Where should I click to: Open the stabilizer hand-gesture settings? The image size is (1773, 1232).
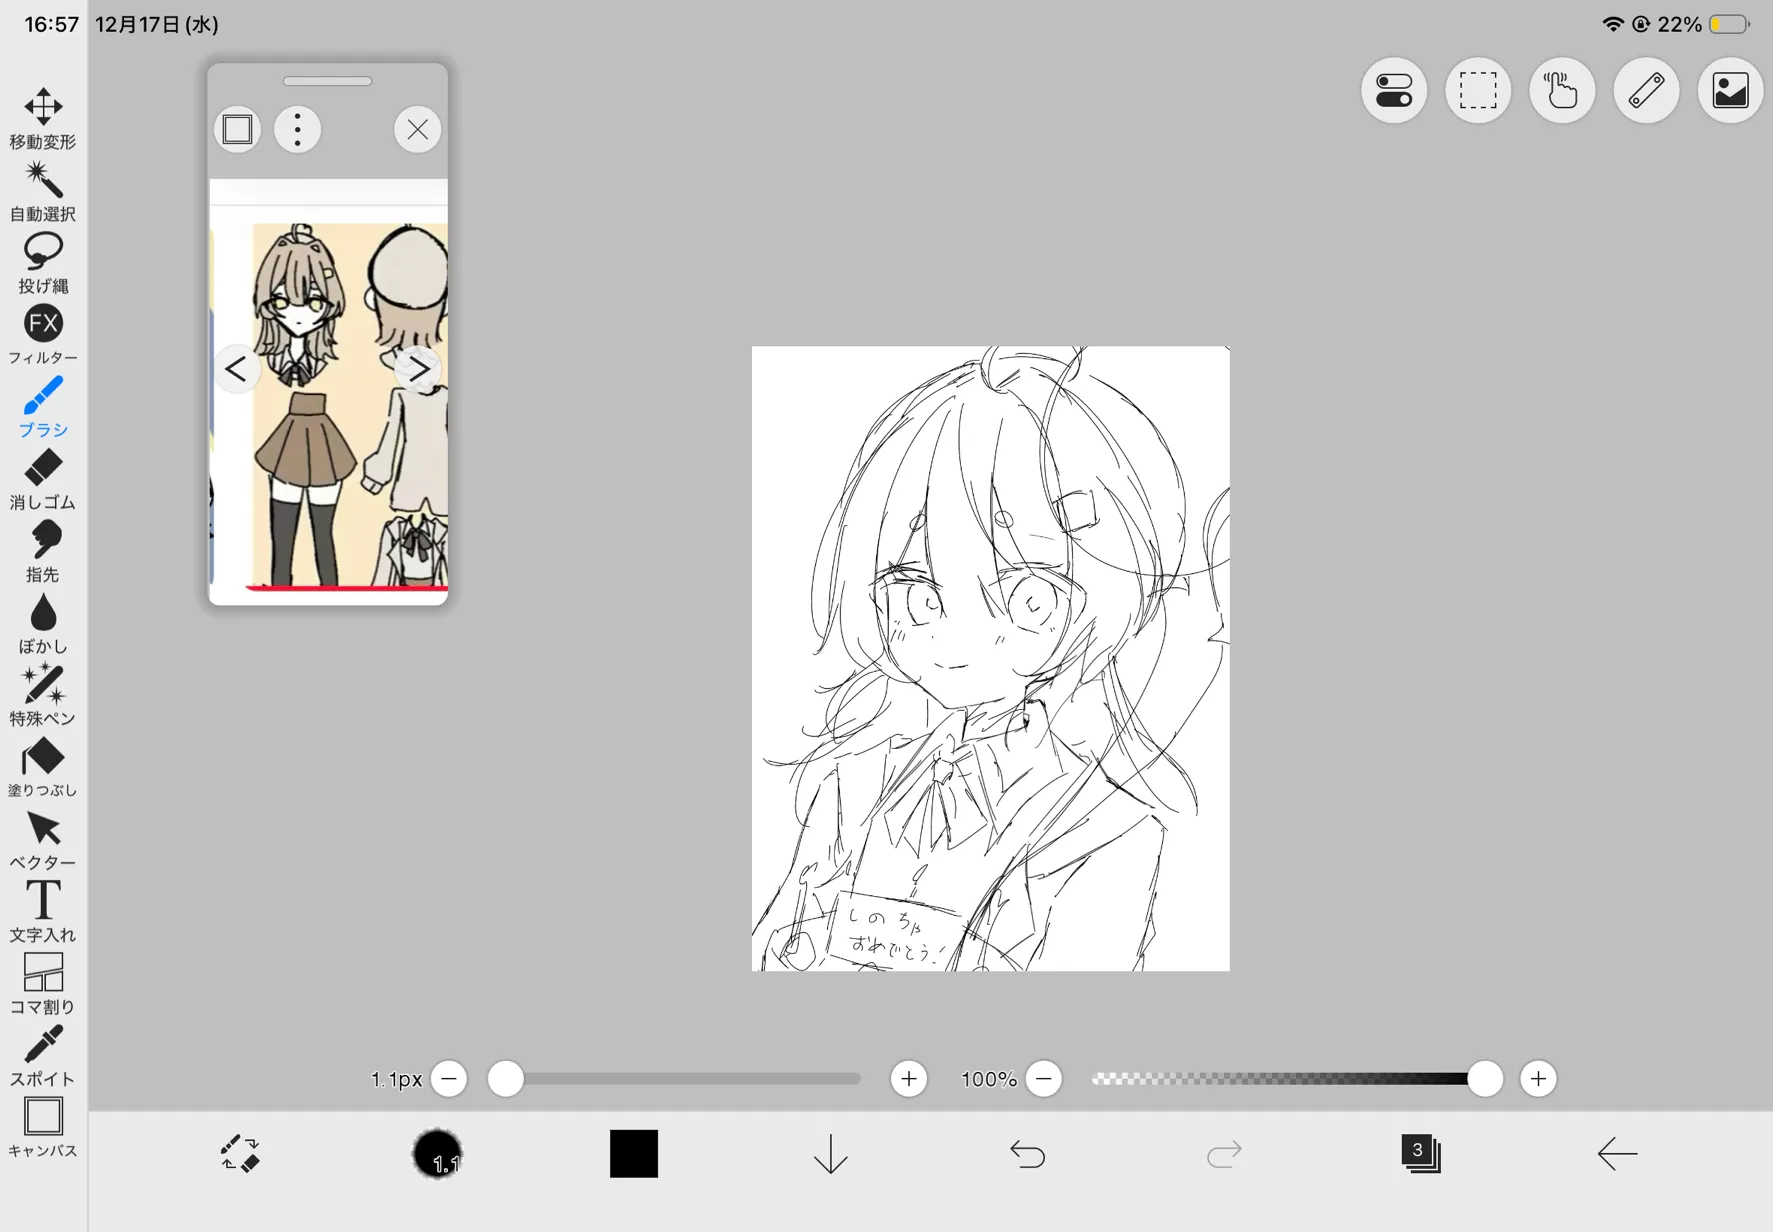(1562, 91)
